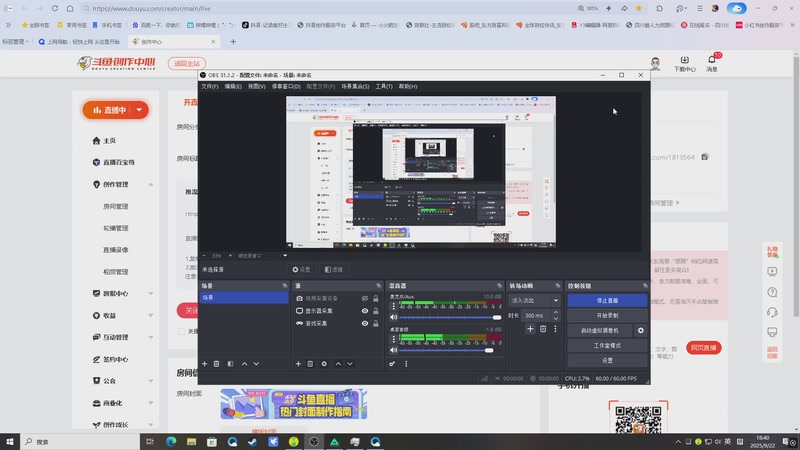Open the 场景集合(S) menu in OBS
This screenshot has width=800, height=450.
point(355,87)
